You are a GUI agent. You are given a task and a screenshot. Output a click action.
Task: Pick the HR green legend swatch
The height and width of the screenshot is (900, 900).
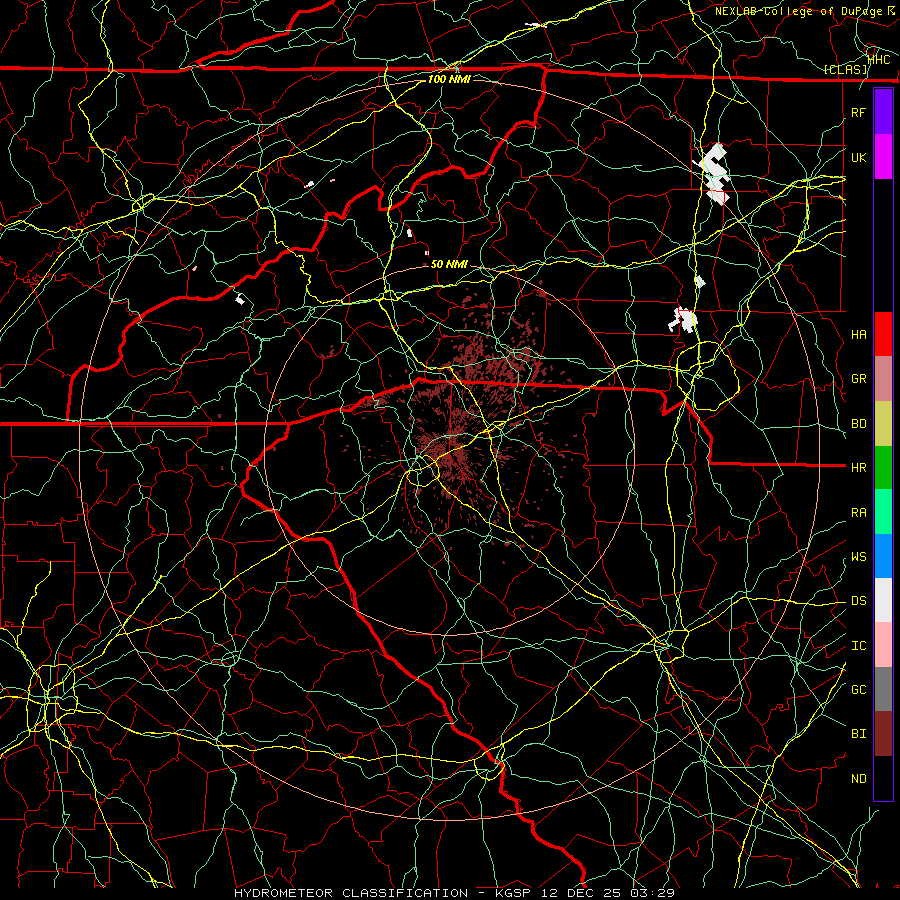(883, 468)
